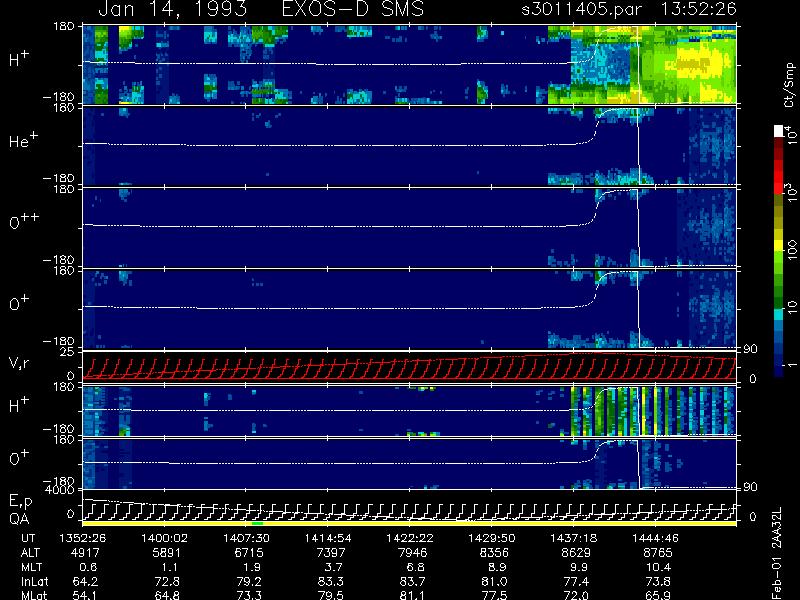Click the UT value '1352:26'
Screen dimensions: 800x600
(83, 538)
